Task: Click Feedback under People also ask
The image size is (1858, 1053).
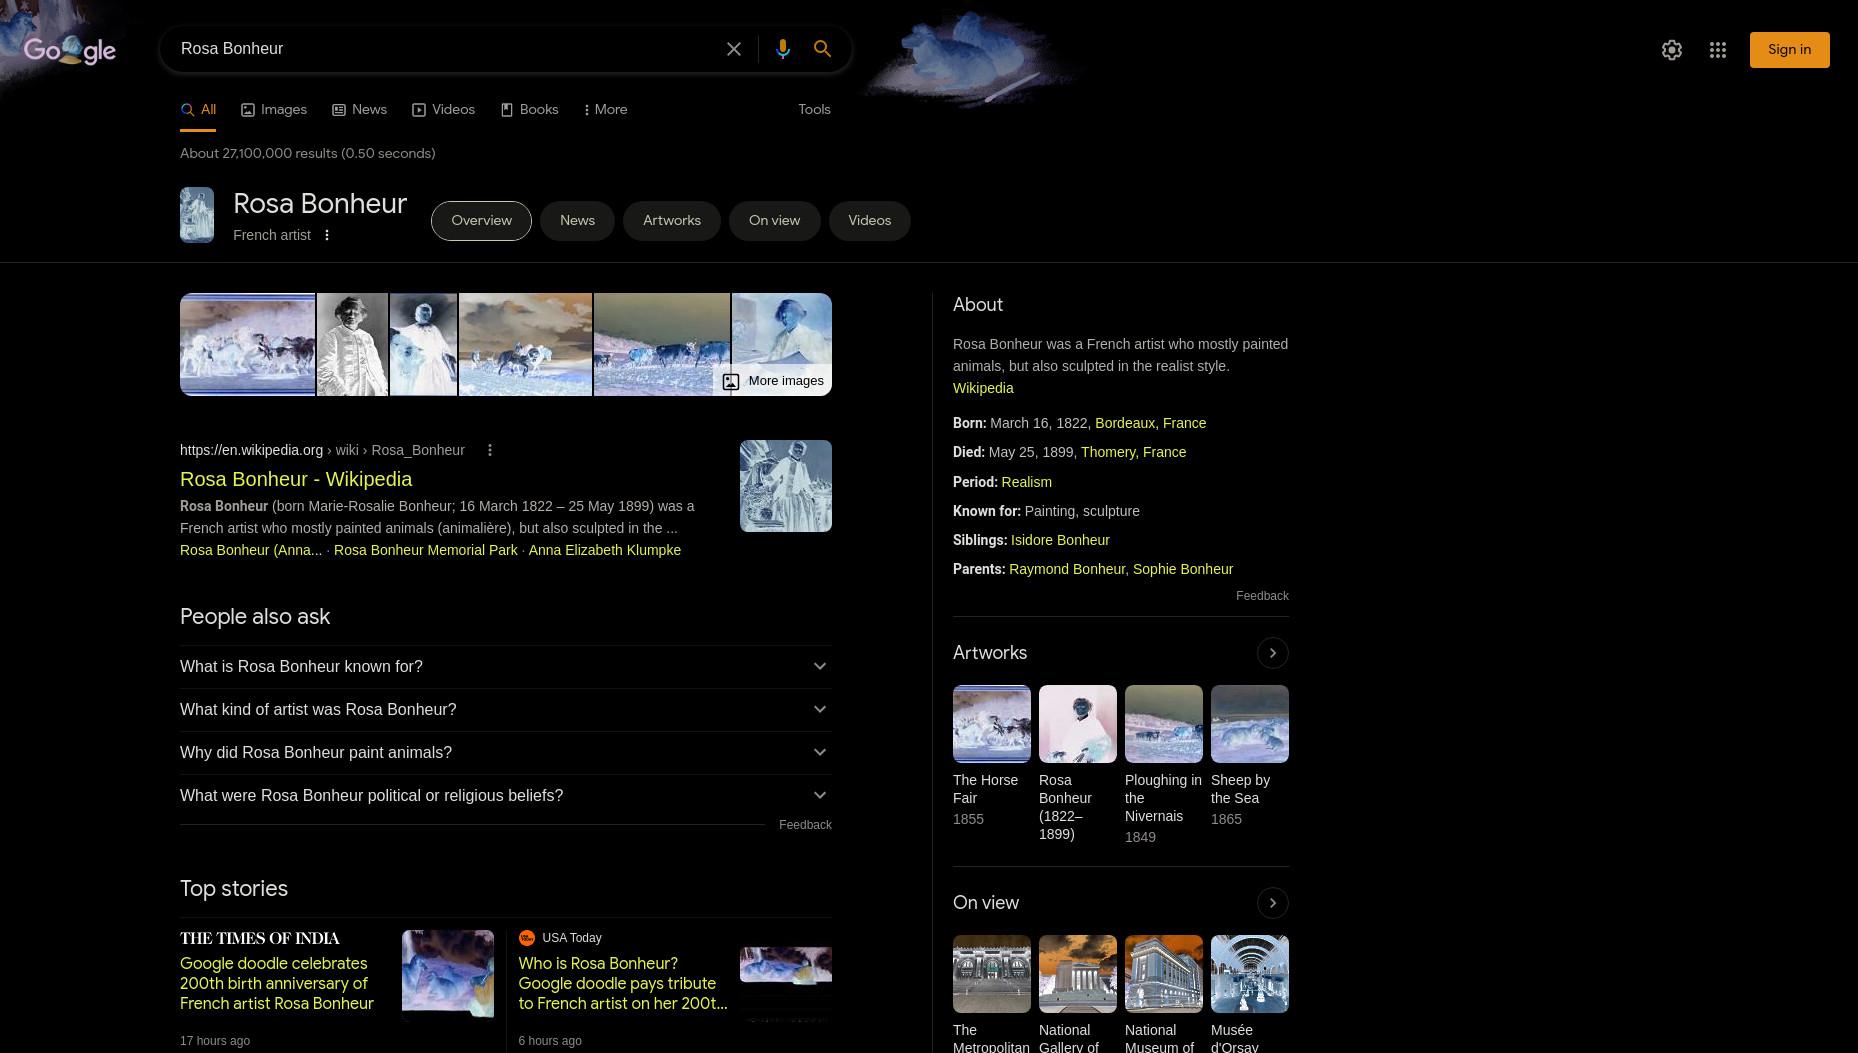Action: point(805,825)
